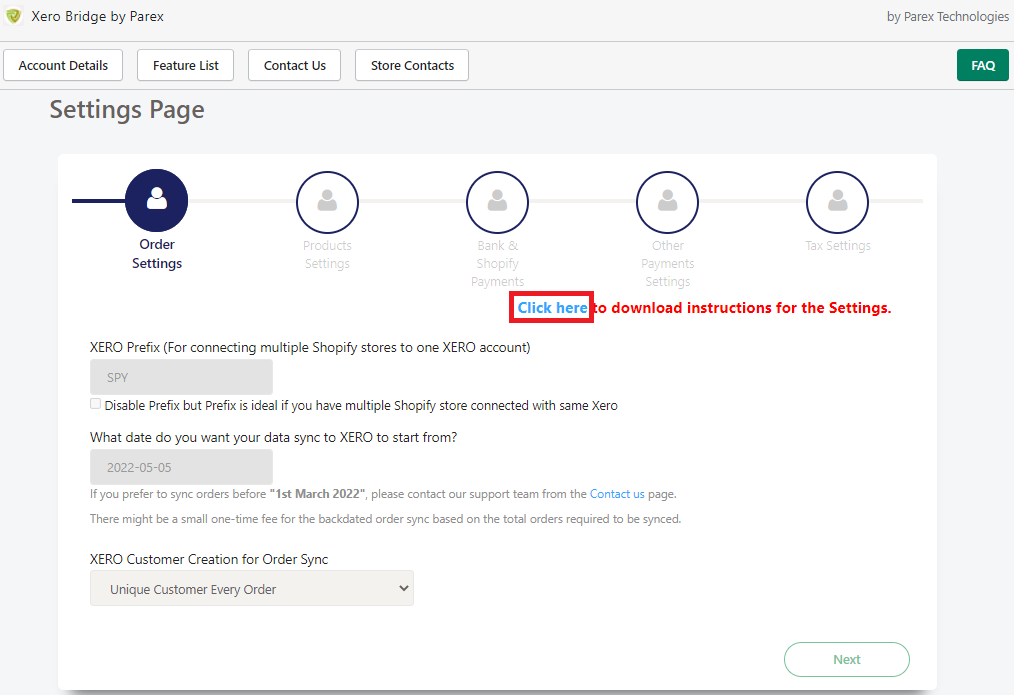Open the Account Details tab
Viewport: 1014px width, 695px height.
(x=63, y=65)
